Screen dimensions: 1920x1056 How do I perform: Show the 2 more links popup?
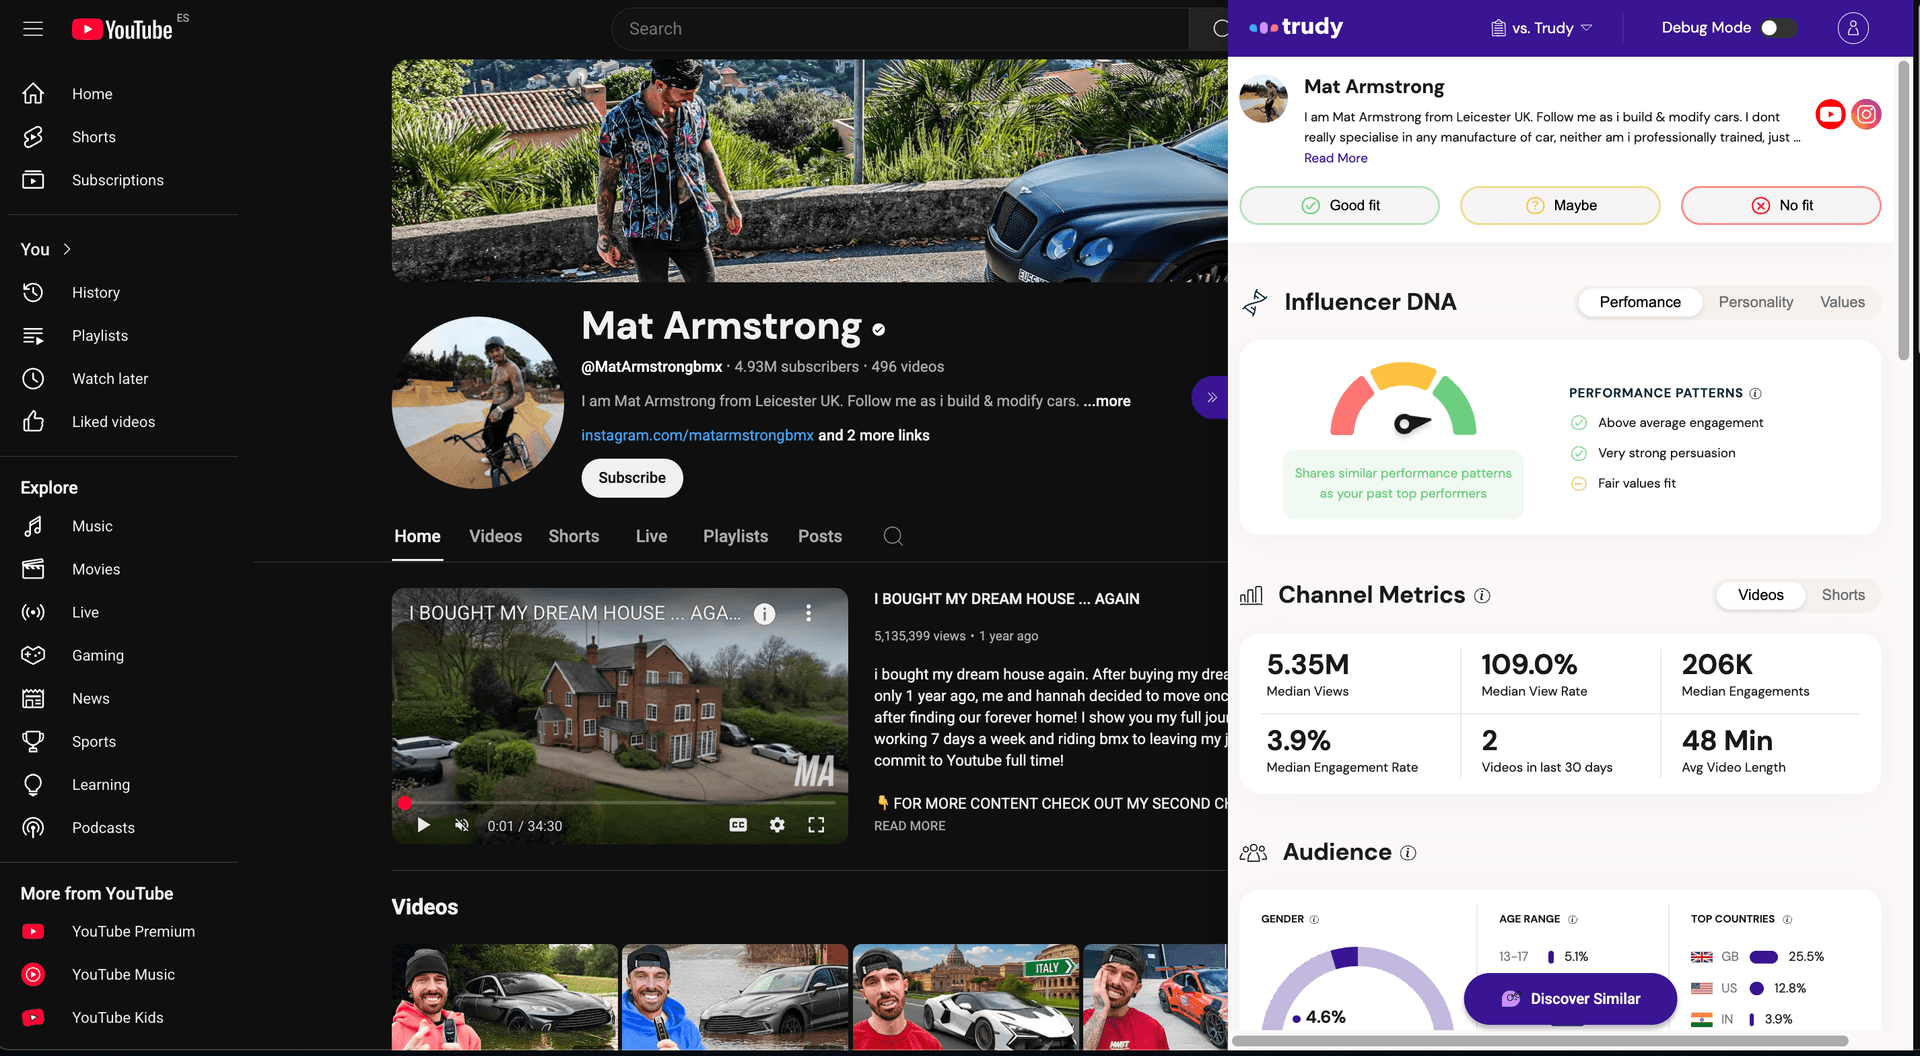(874, 435)
